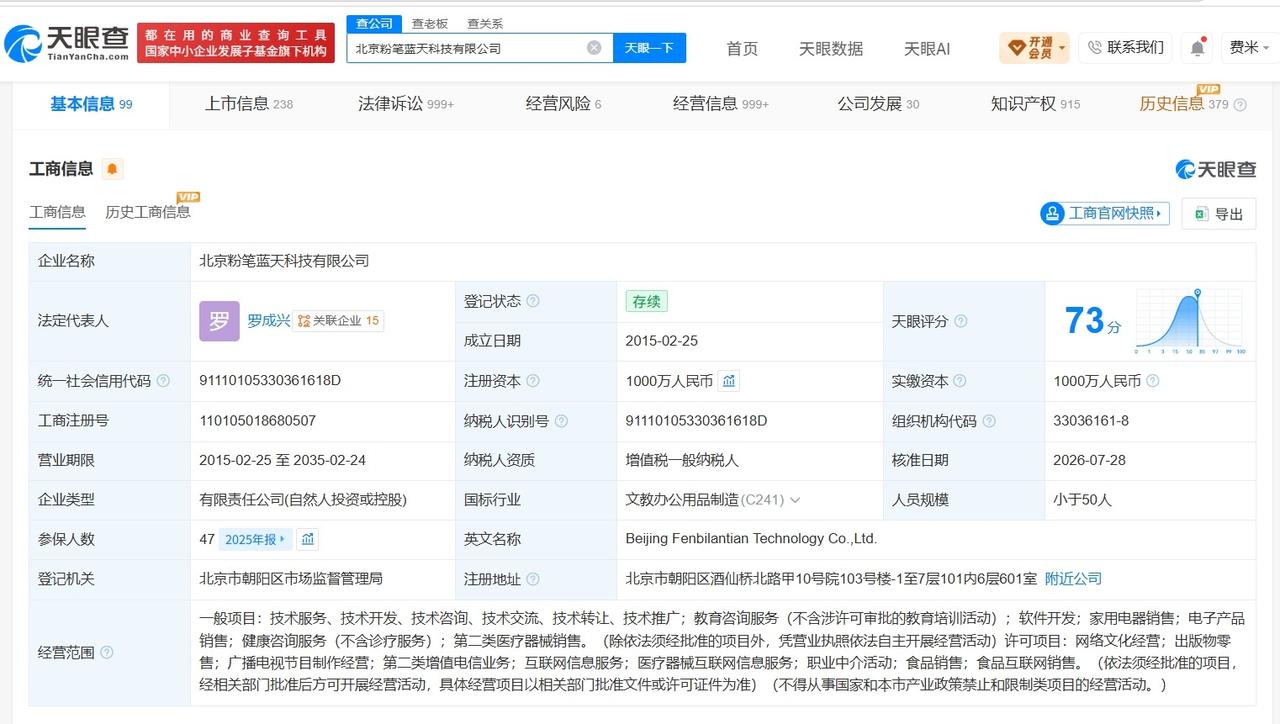Open notifications bell icon
This screenshot has height=724, width=1280.
(1197, 47)
